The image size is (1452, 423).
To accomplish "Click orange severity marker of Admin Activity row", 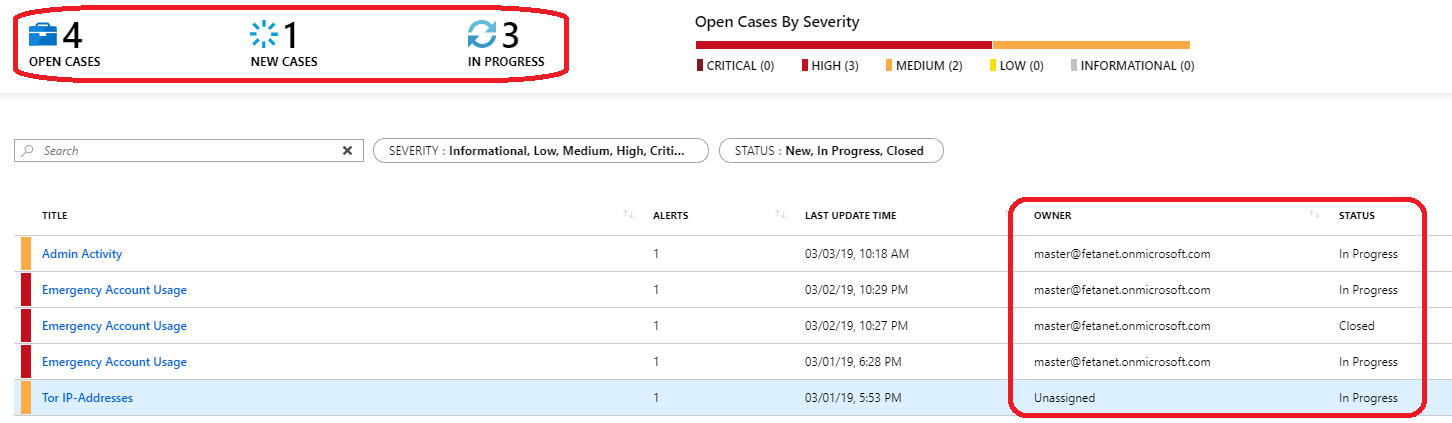I will tap(26, 254).
